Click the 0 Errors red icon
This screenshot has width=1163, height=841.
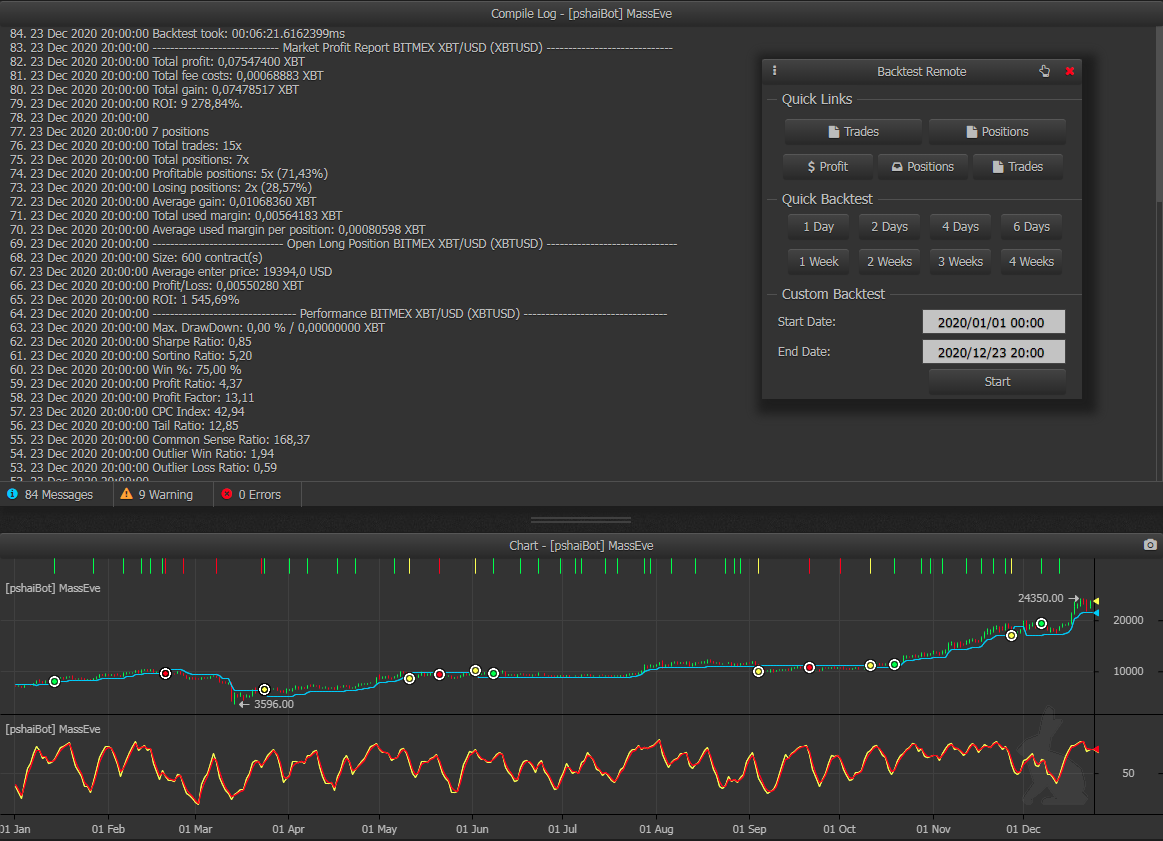(x=227, y=494)
